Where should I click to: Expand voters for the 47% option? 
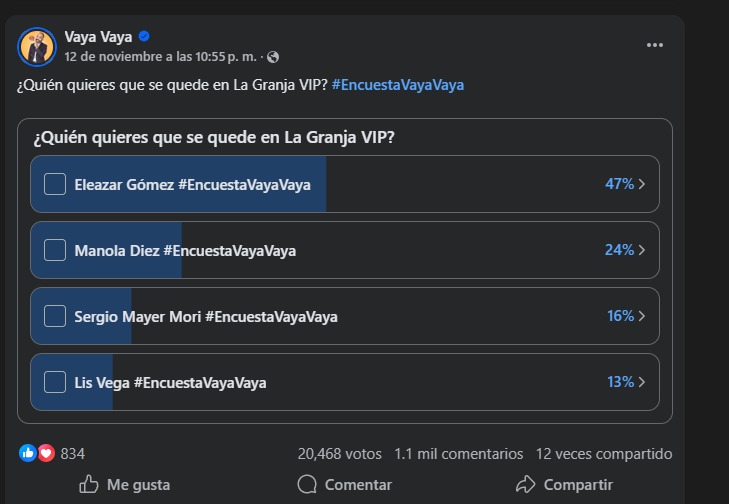pos(641,184)
